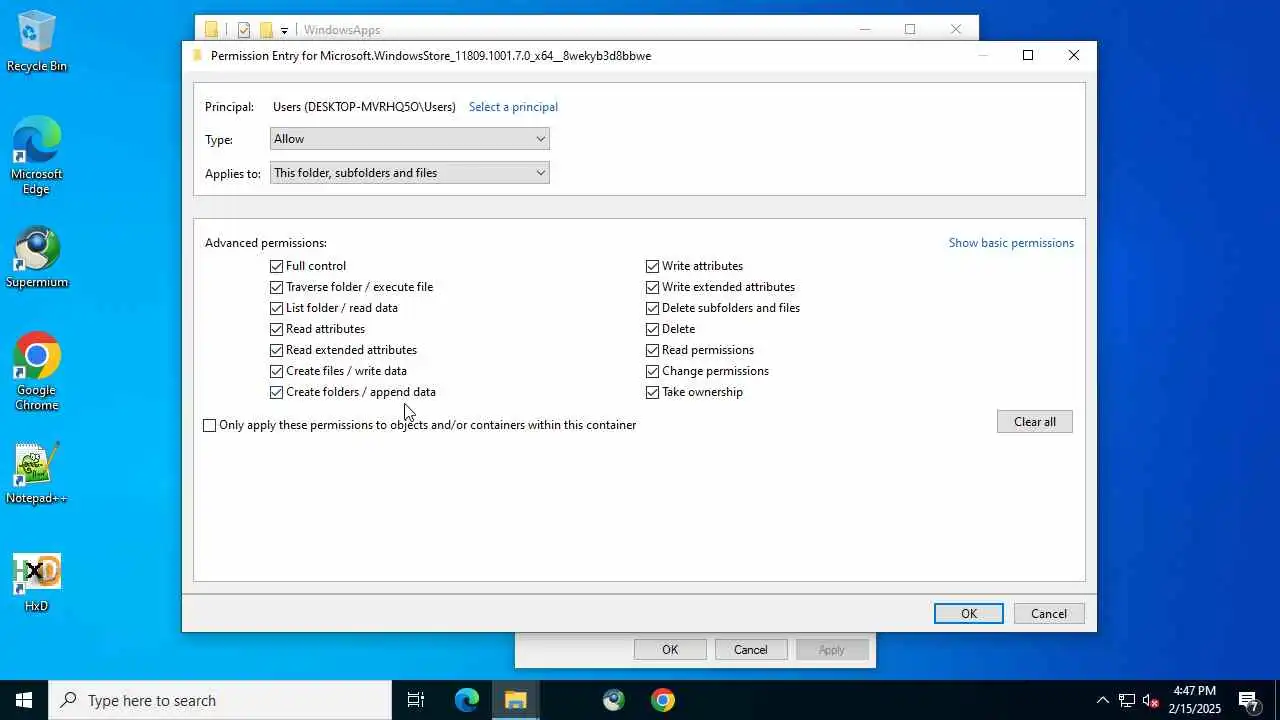Click Supermium icon in the taskbar
The width and height of the screenshot is (1280, 720).
(614, 700)
